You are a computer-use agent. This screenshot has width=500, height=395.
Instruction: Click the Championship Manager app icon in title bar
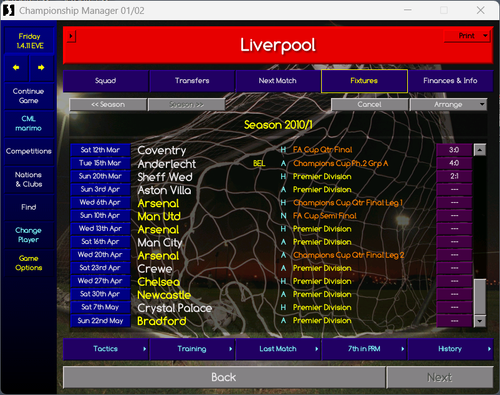coord(9,10)
